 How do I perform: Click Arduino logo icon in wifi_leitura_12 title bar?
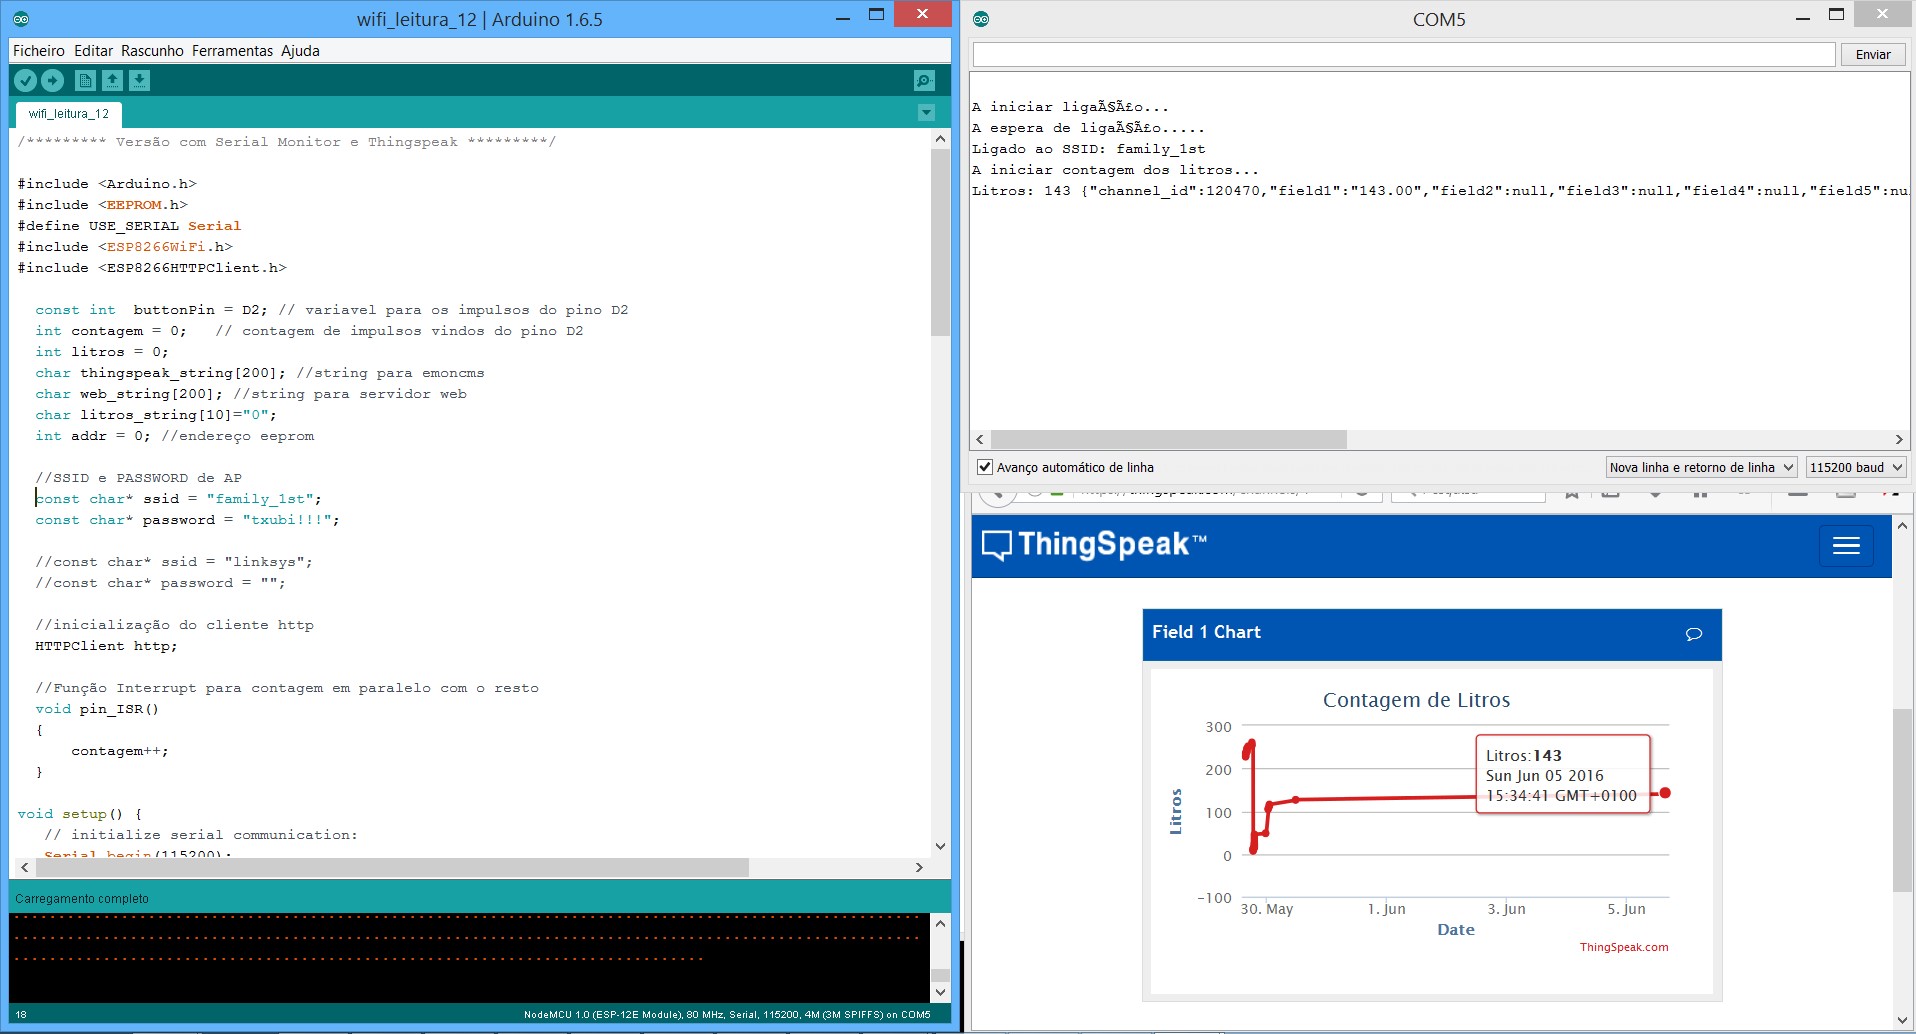pyautogui.click(x=21, y=19)
